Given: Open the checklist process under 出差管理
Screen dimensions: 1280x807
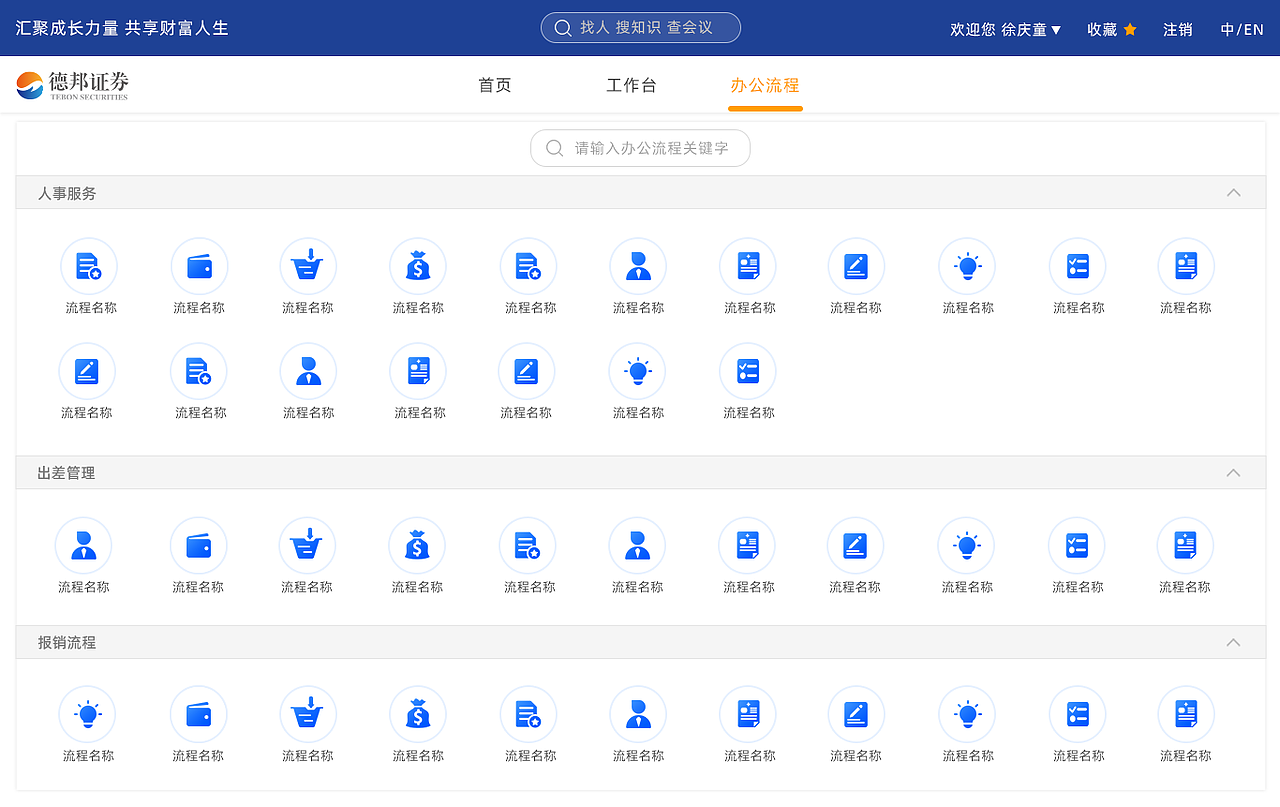Looking at the screenshot, I should 1077,546.
